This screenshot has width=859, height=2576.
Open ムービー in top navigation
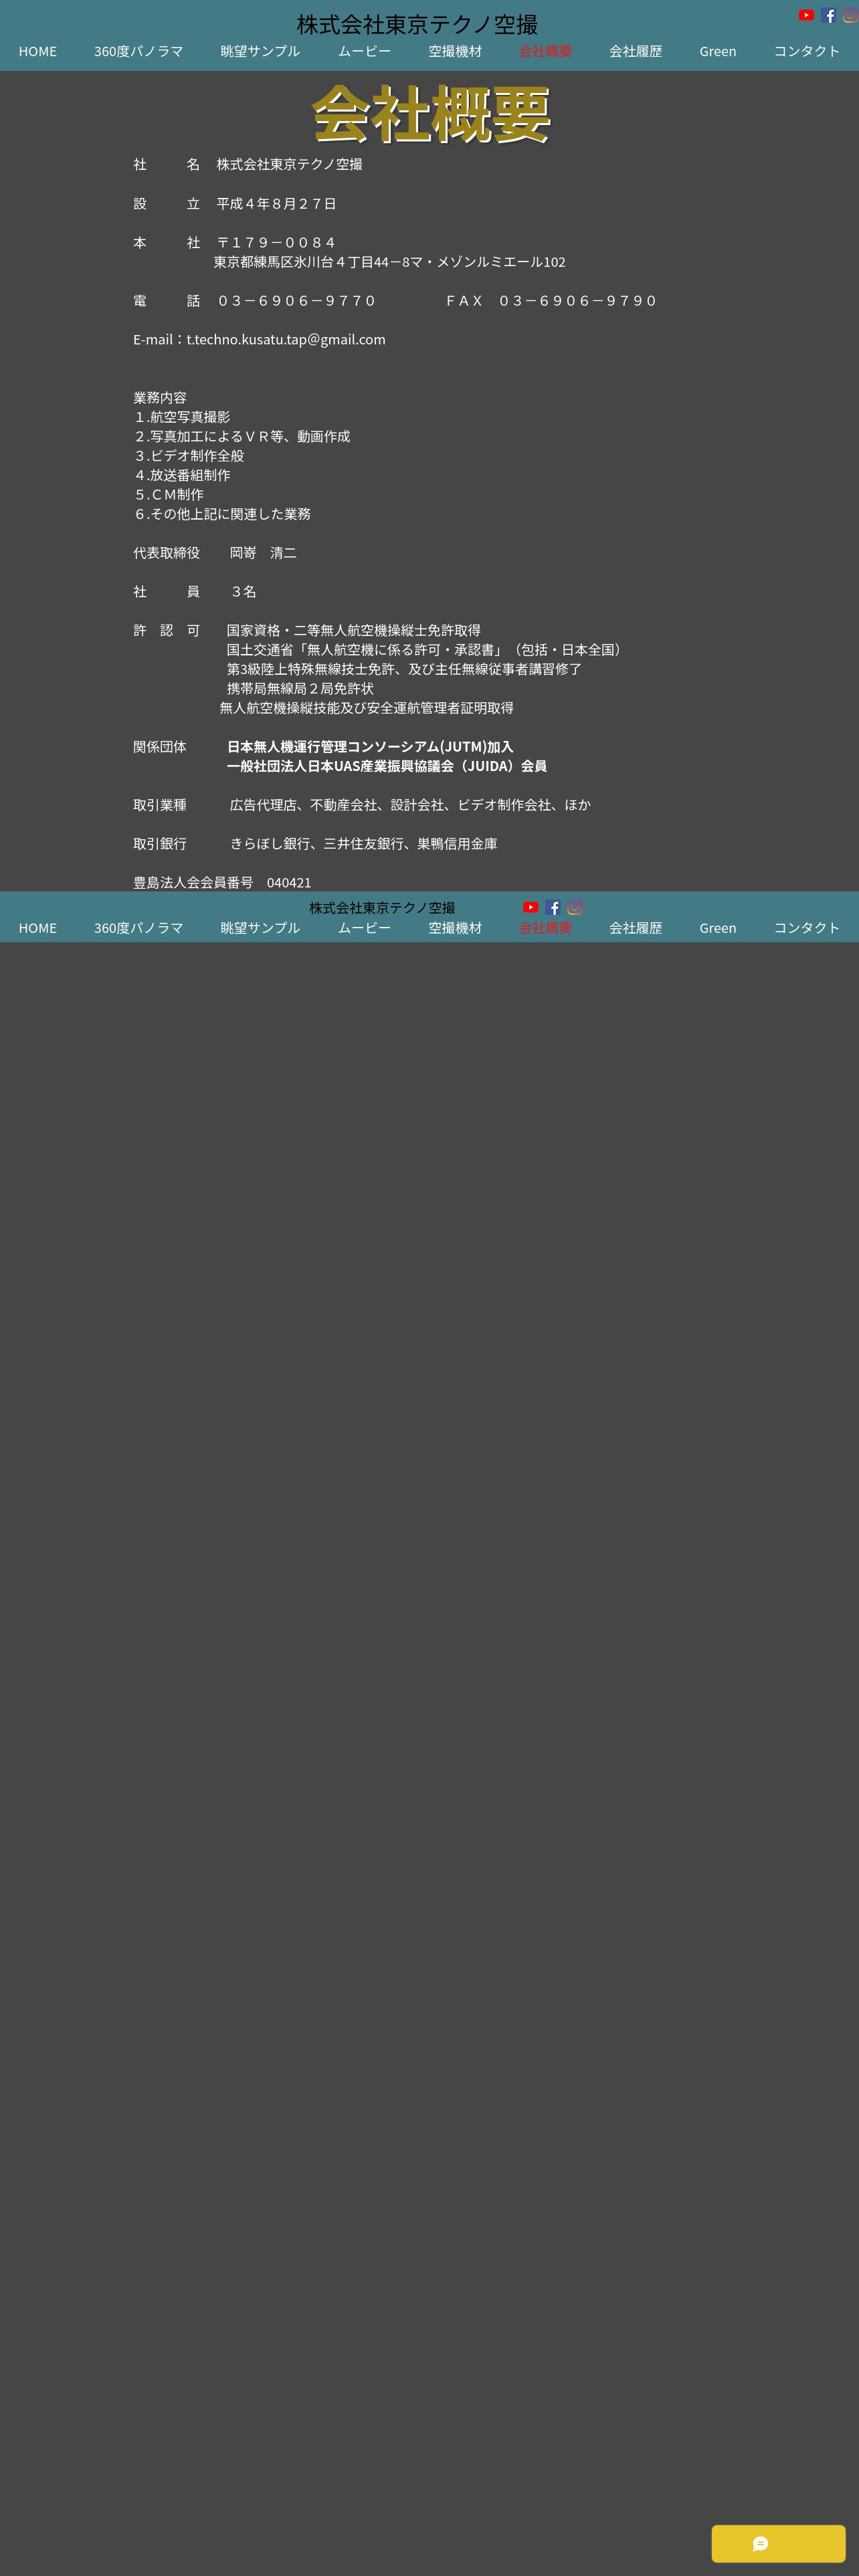[x=364, y=51]
